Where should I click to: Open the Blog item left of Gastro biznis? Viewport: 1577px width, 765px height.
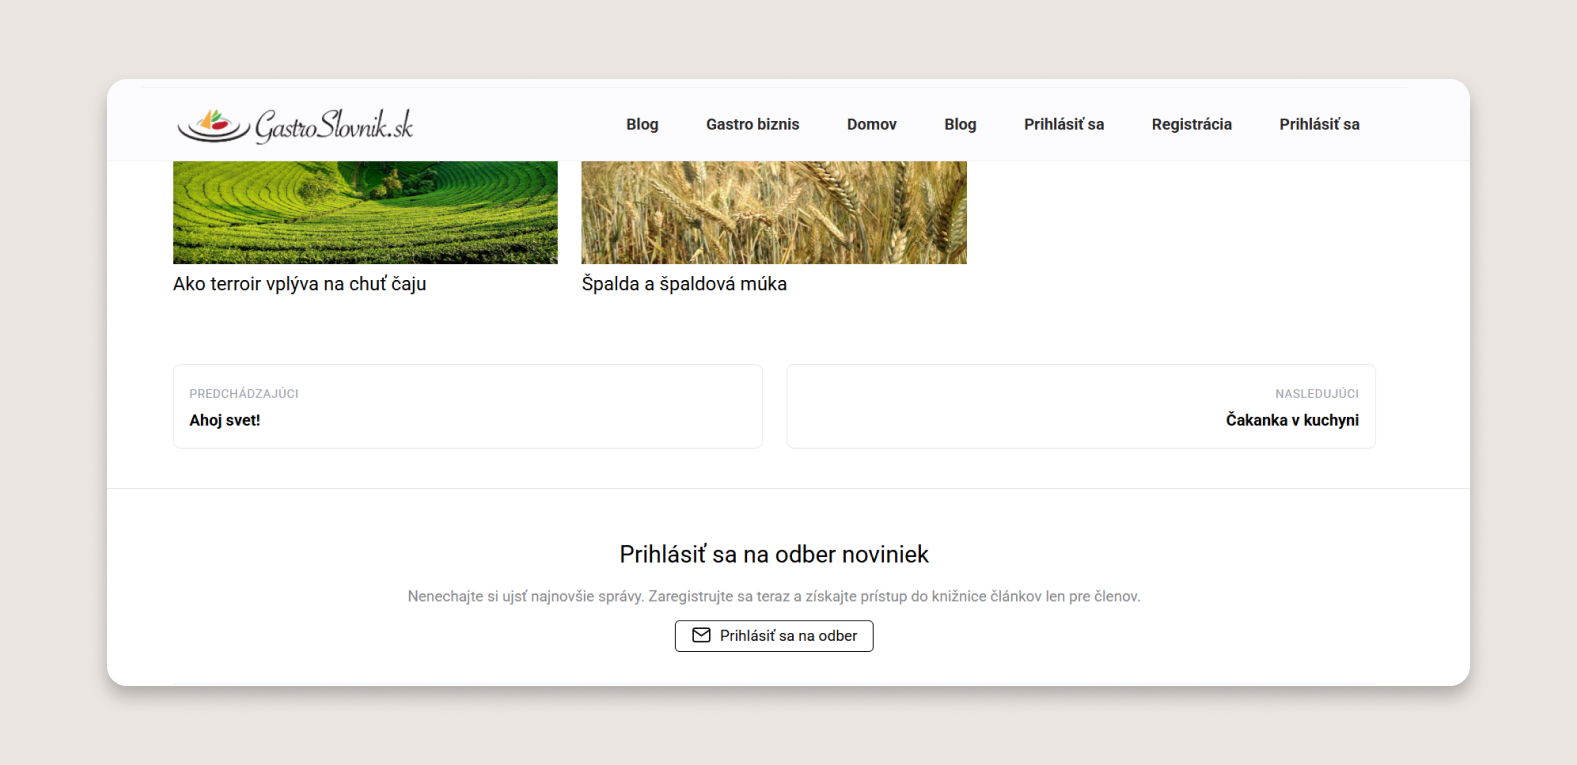[x=642, y=124]
